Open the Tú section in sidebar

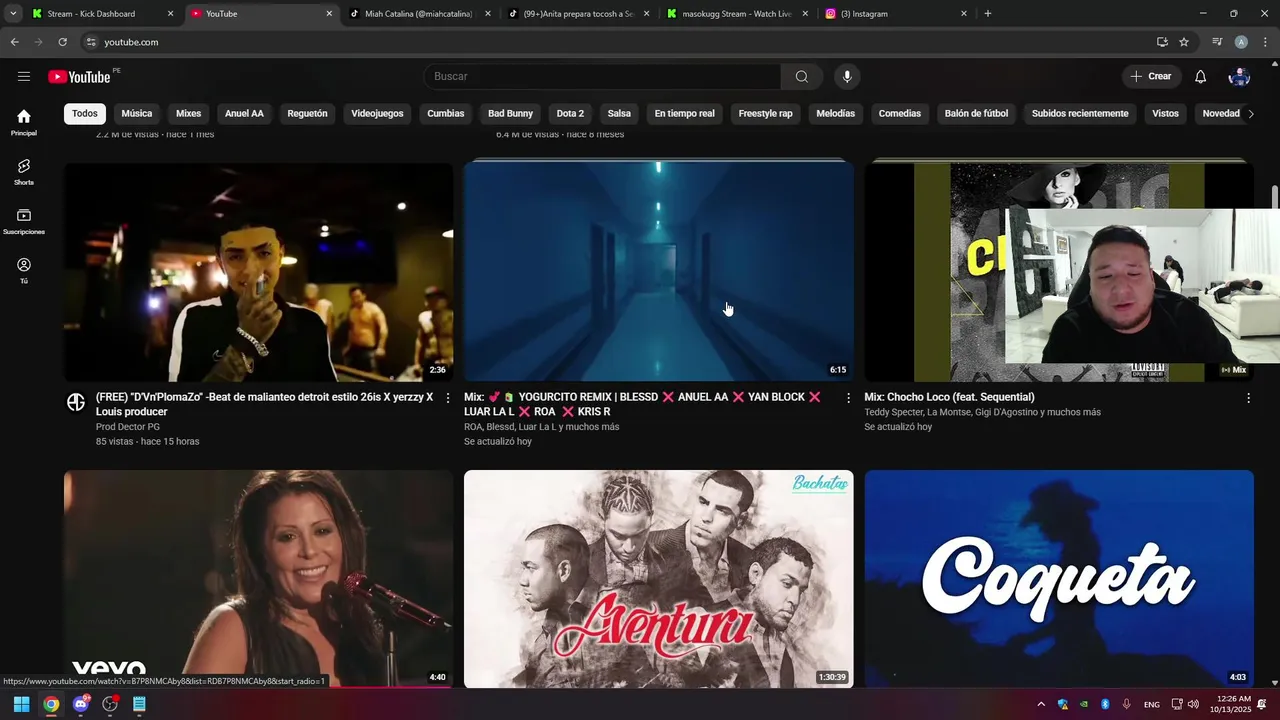(24, 270)
